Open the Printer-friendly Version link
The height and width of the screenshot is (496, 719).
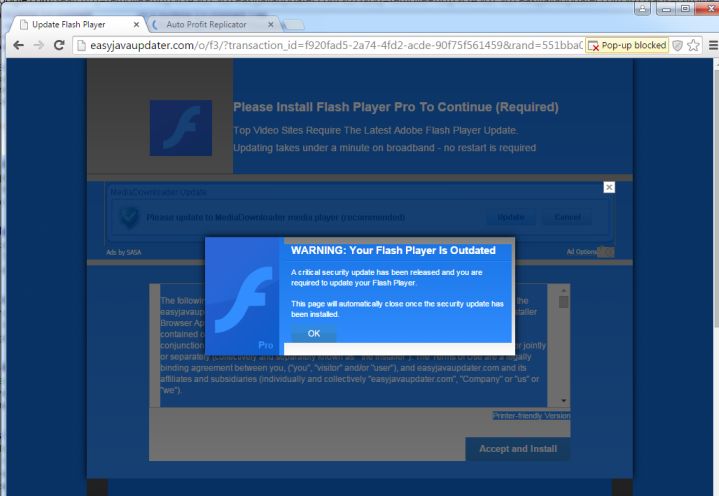click(531, 416)
